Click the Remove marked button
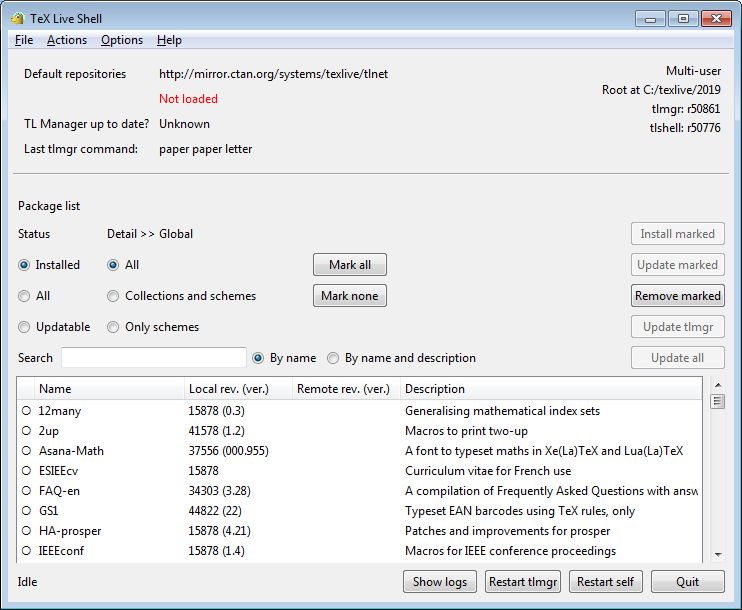The image size is (742, 610). click(x=678, y=296)
